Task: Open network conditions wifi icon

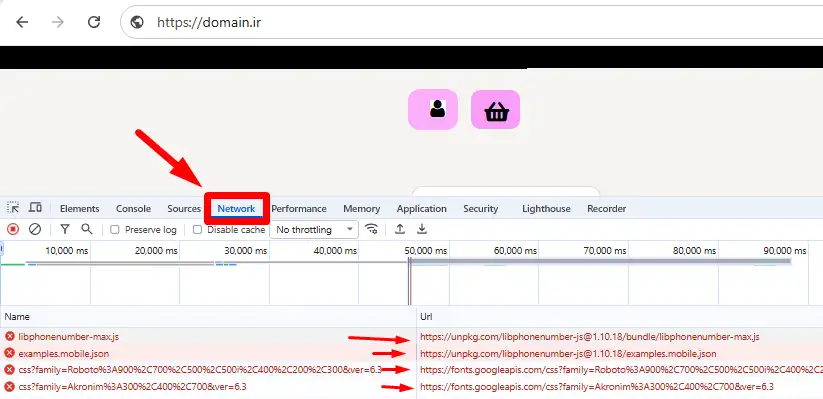Action: (x=372, y=229)
